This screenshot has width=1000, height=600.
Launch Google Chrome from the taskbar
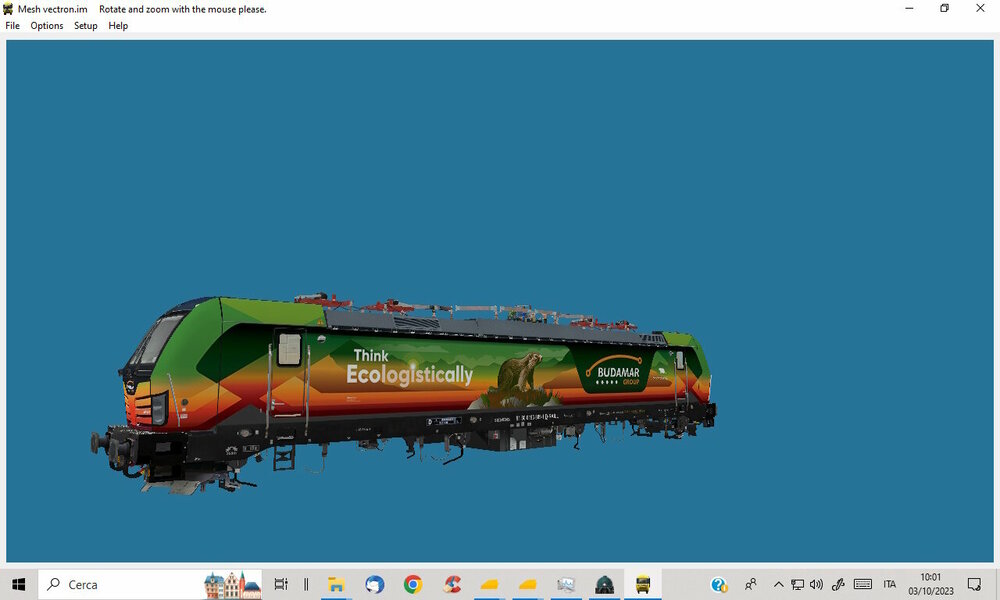[413, 584]
